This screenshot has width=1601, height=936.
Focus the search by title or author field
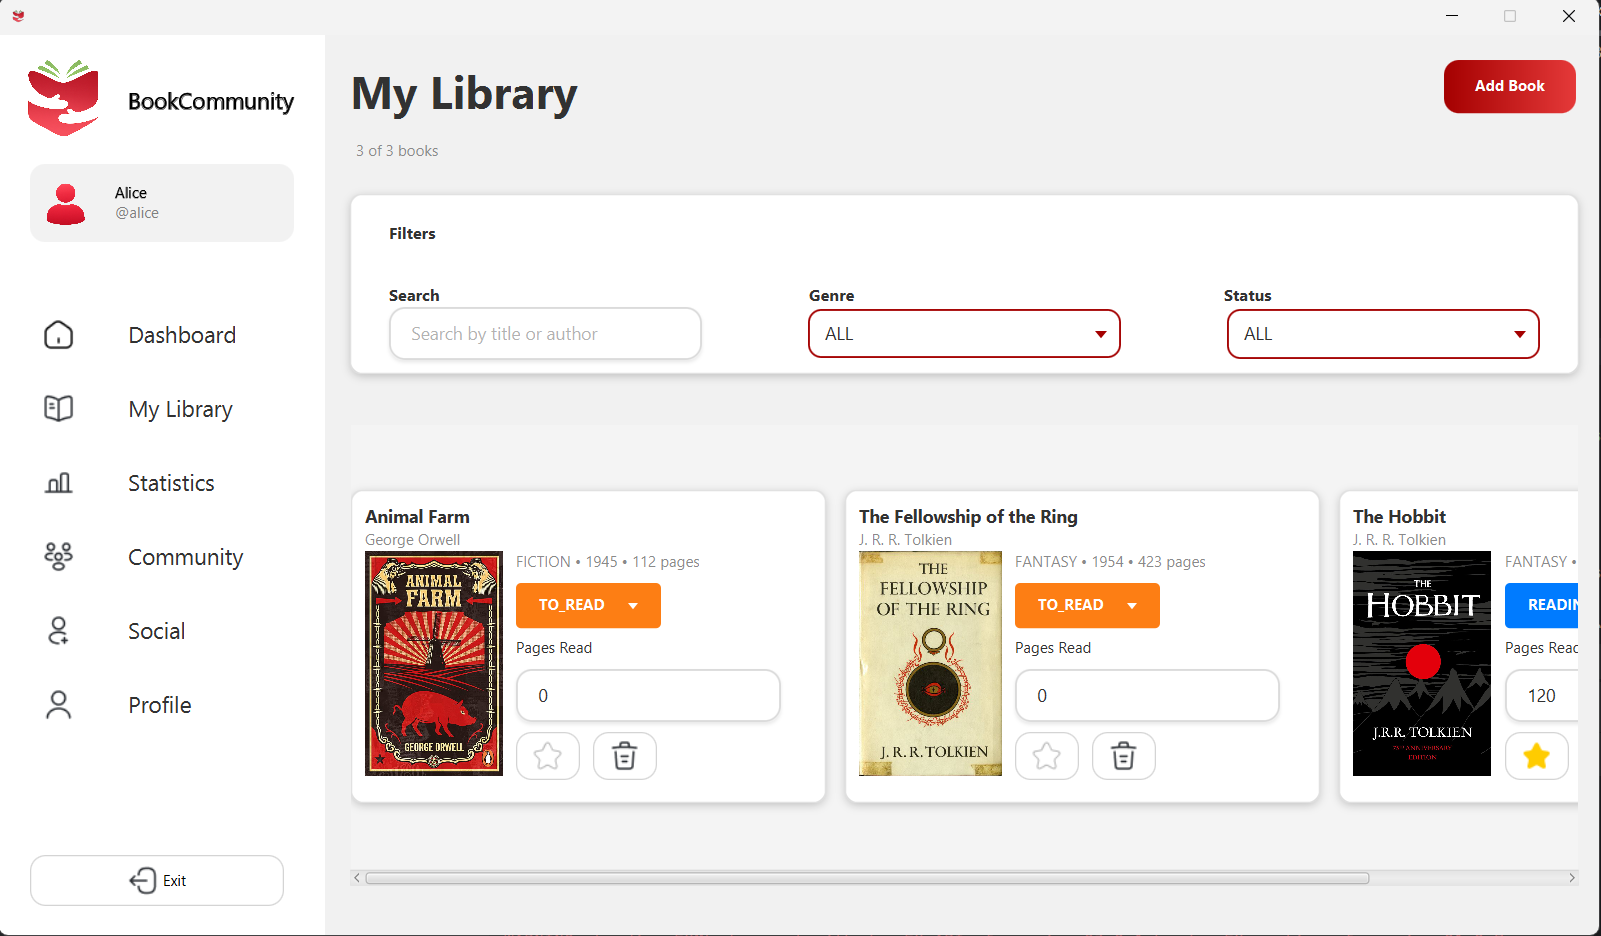545,334
